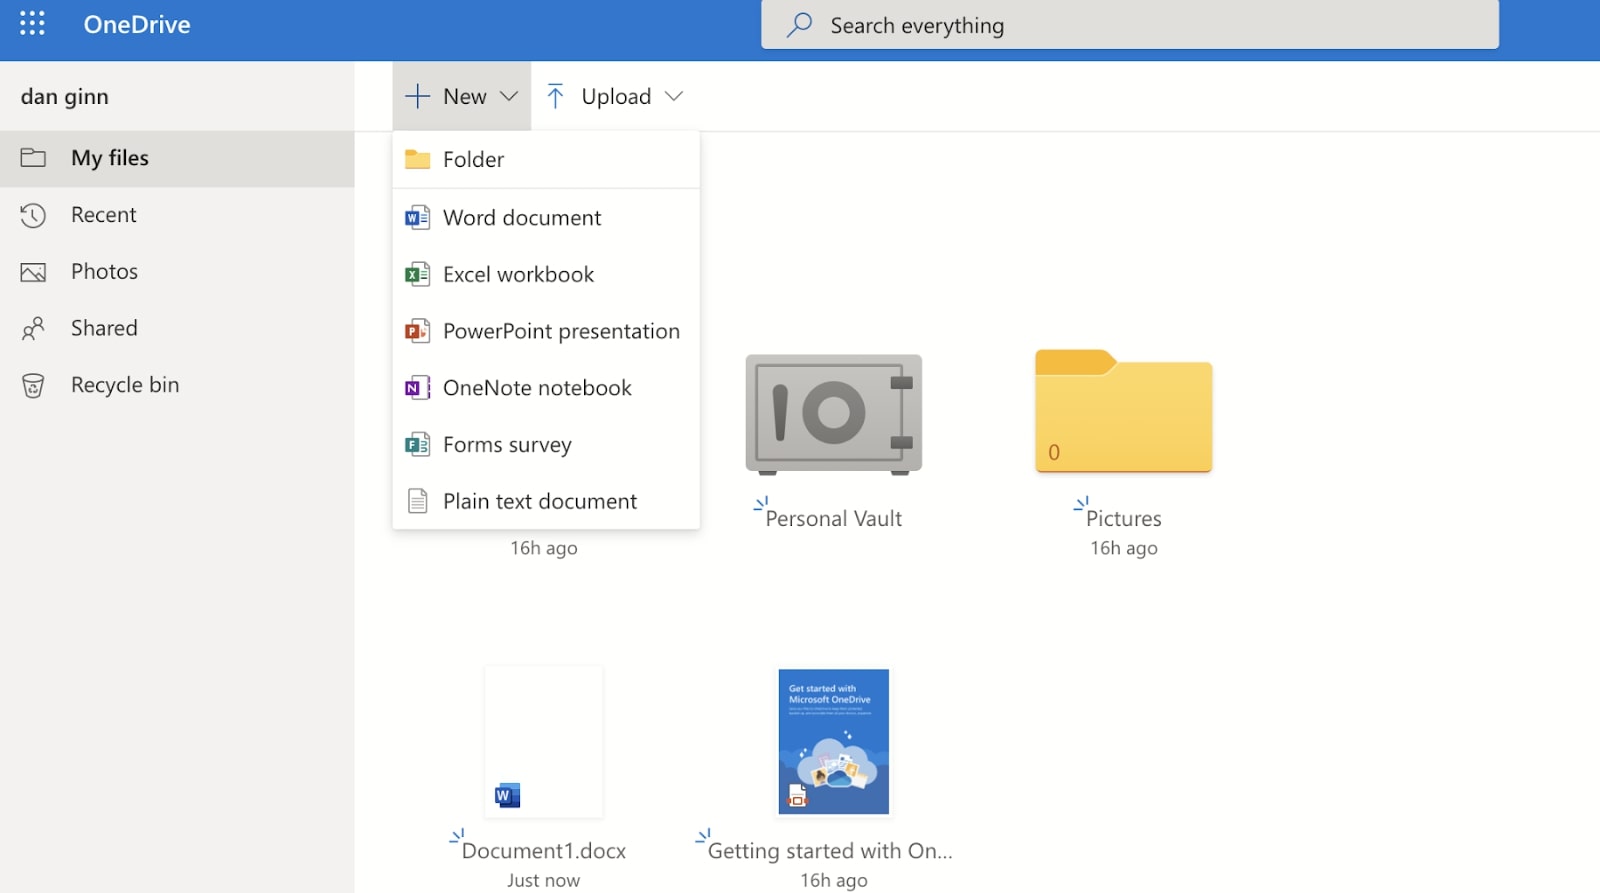This screenshot has width=1600, height=893.
Task: Create a new OneNote notebook
Action: [x=546, y=388]
